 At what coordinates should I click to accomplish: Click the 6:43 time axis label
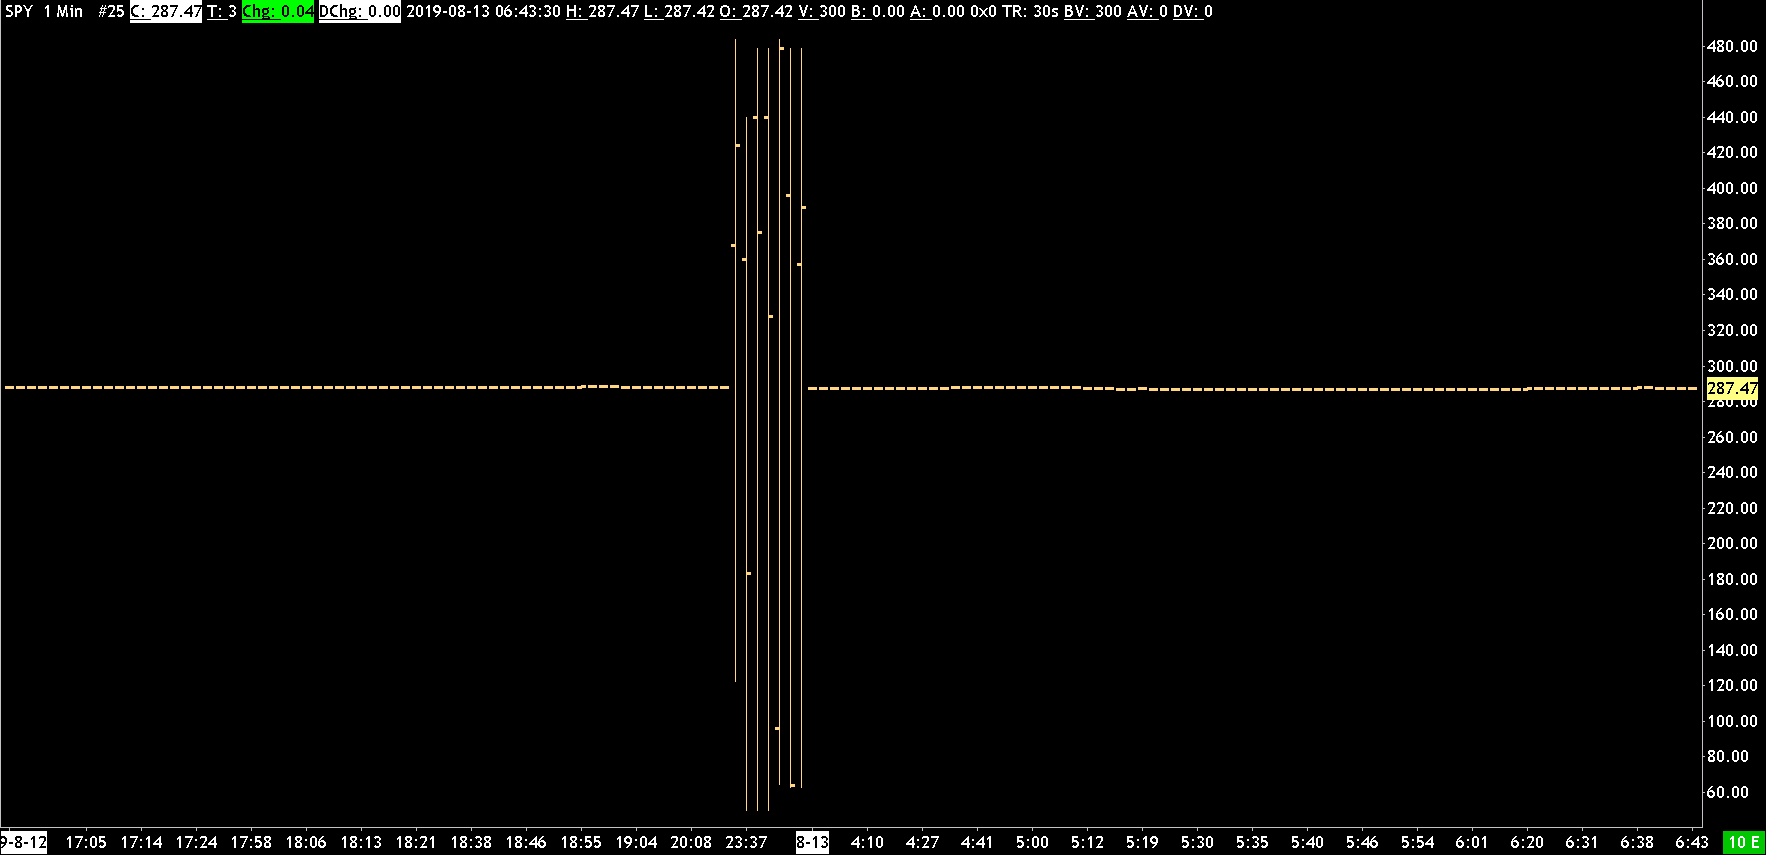click(1692, 842)
